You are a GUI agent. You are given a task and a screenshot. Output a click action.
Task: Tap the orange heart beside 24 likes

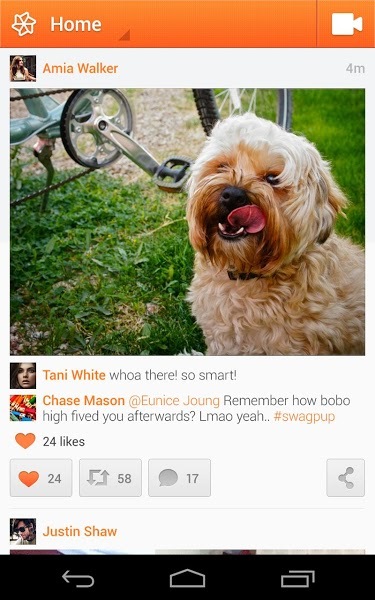pos(25,441)
